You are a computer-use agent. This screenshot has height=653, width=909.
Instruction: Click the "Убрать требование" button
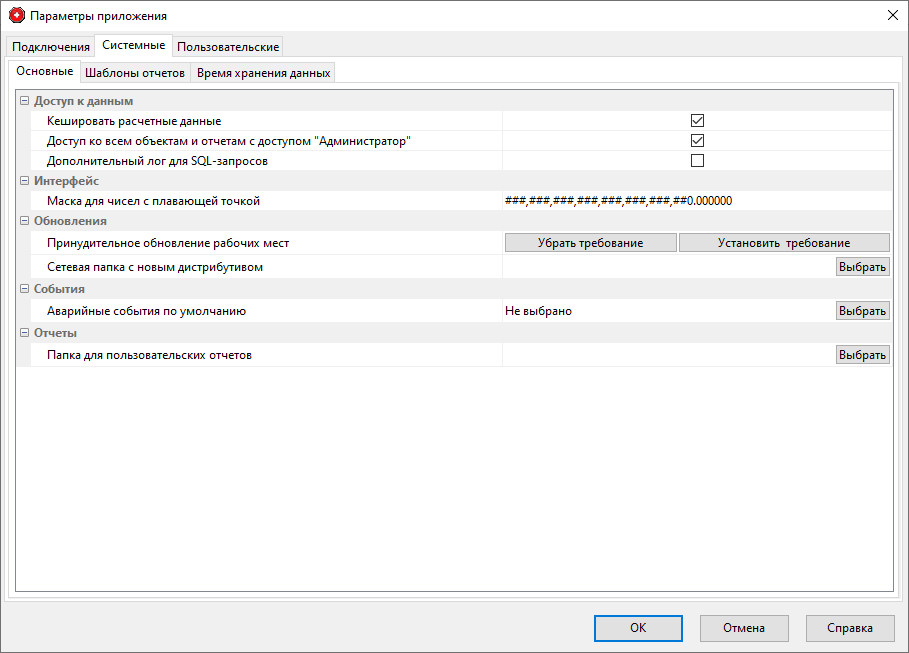pos(590,243)
